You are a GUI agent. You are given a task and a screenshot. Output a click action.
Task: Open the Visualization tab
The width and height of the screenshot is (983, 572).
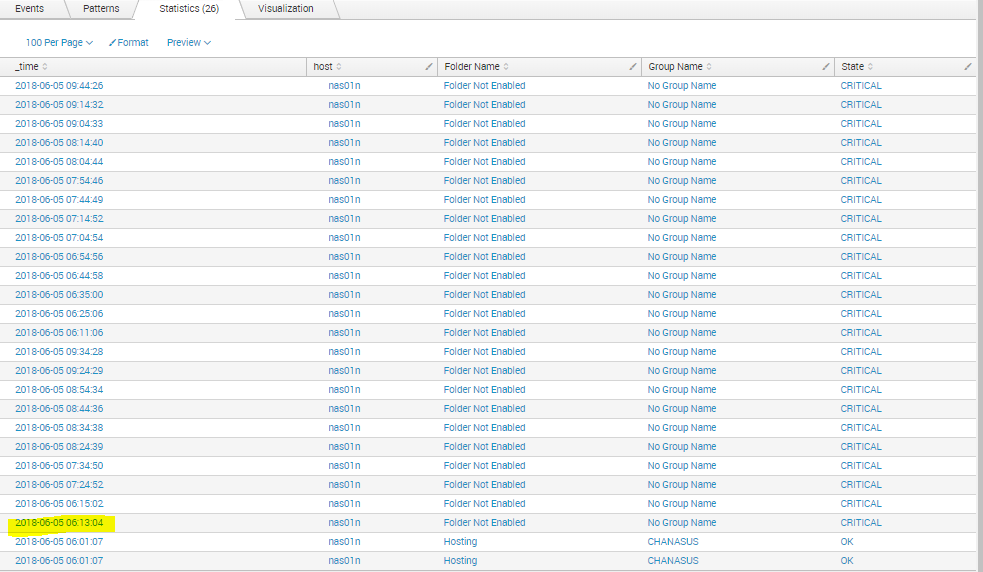point(285,9)
